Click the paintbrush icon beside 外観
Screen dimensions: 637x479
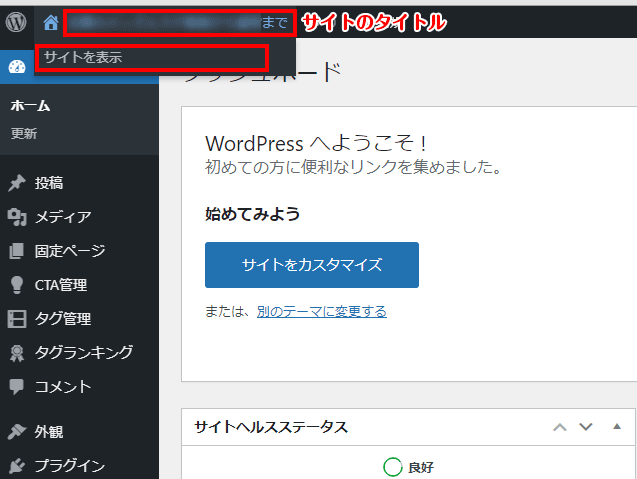coord(17,431)
